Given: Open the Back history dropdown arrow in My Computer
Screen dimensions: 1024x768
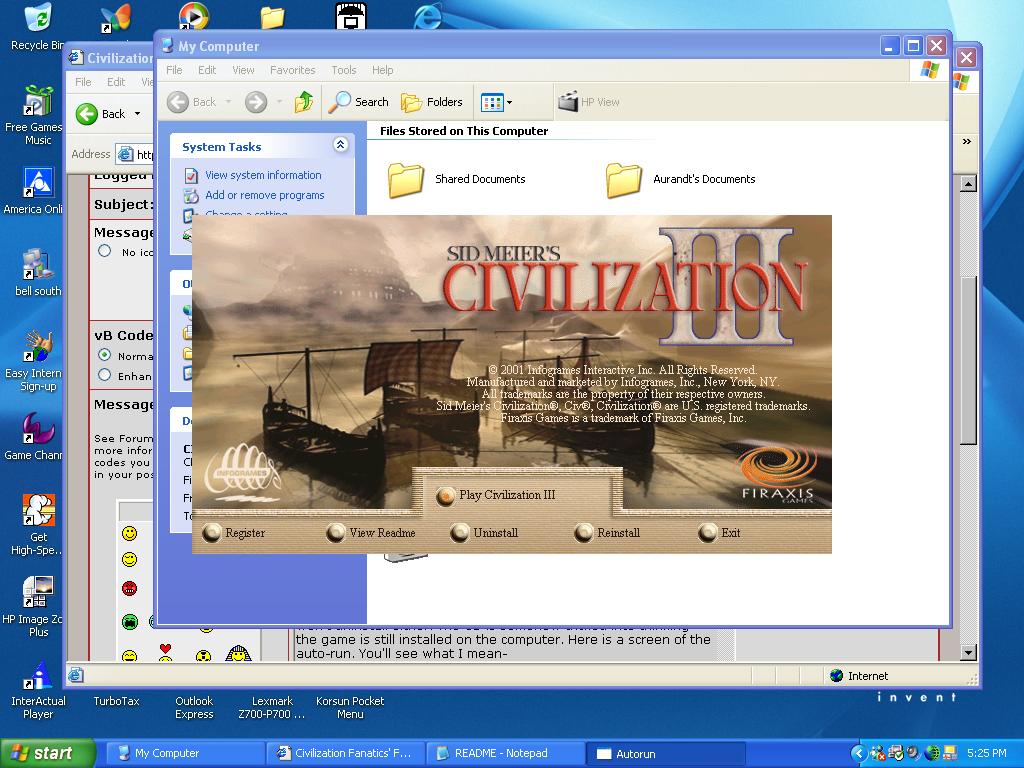Looking at the screenshot, I should [228, 102].
